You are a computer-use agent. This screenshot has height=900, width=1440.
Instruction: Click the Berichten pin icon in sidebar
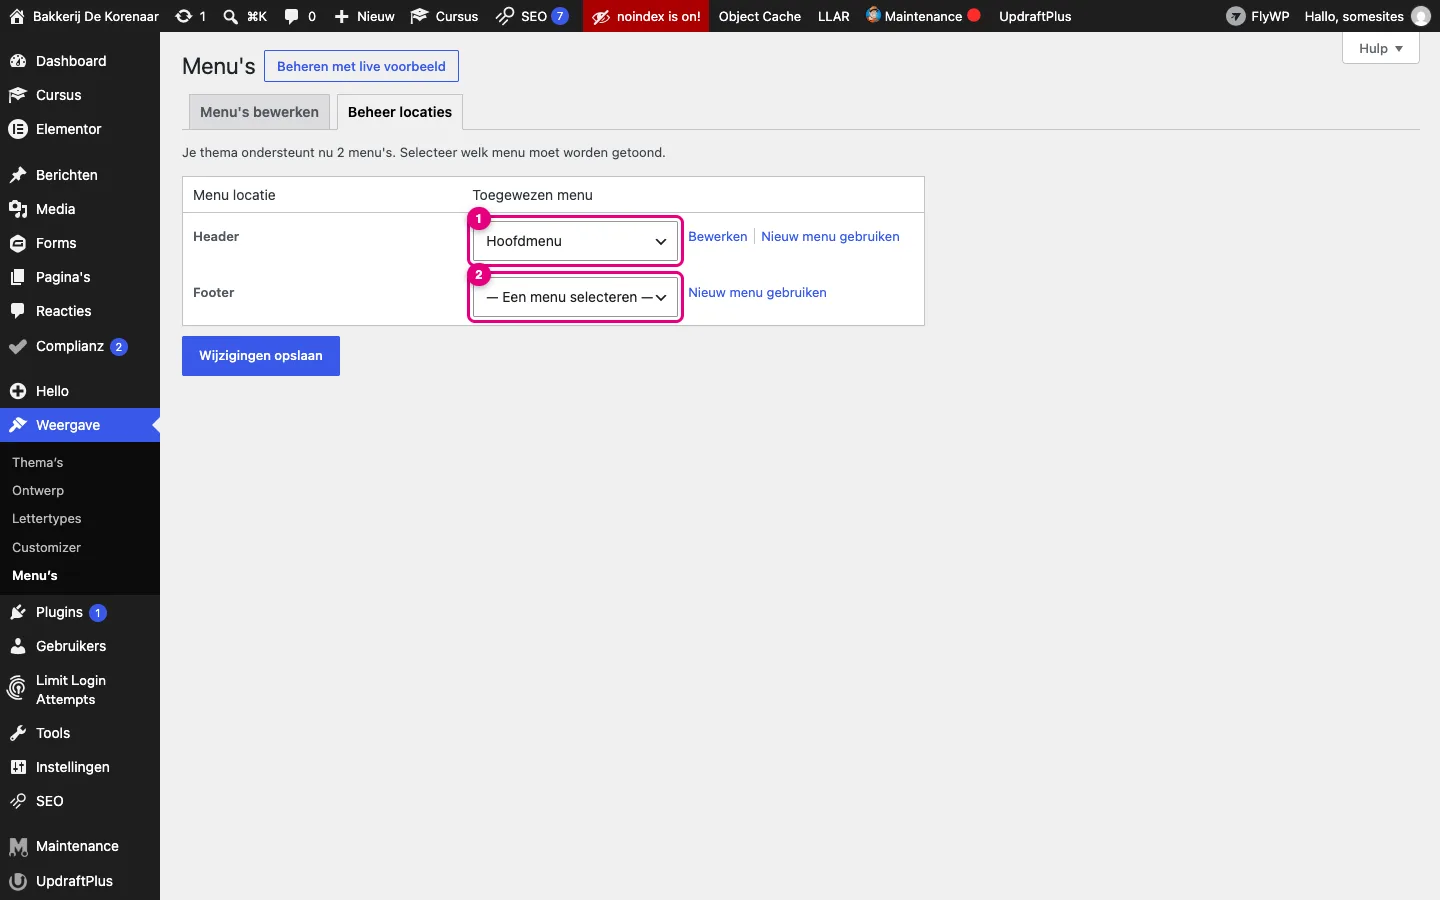(x=18, y=175)
